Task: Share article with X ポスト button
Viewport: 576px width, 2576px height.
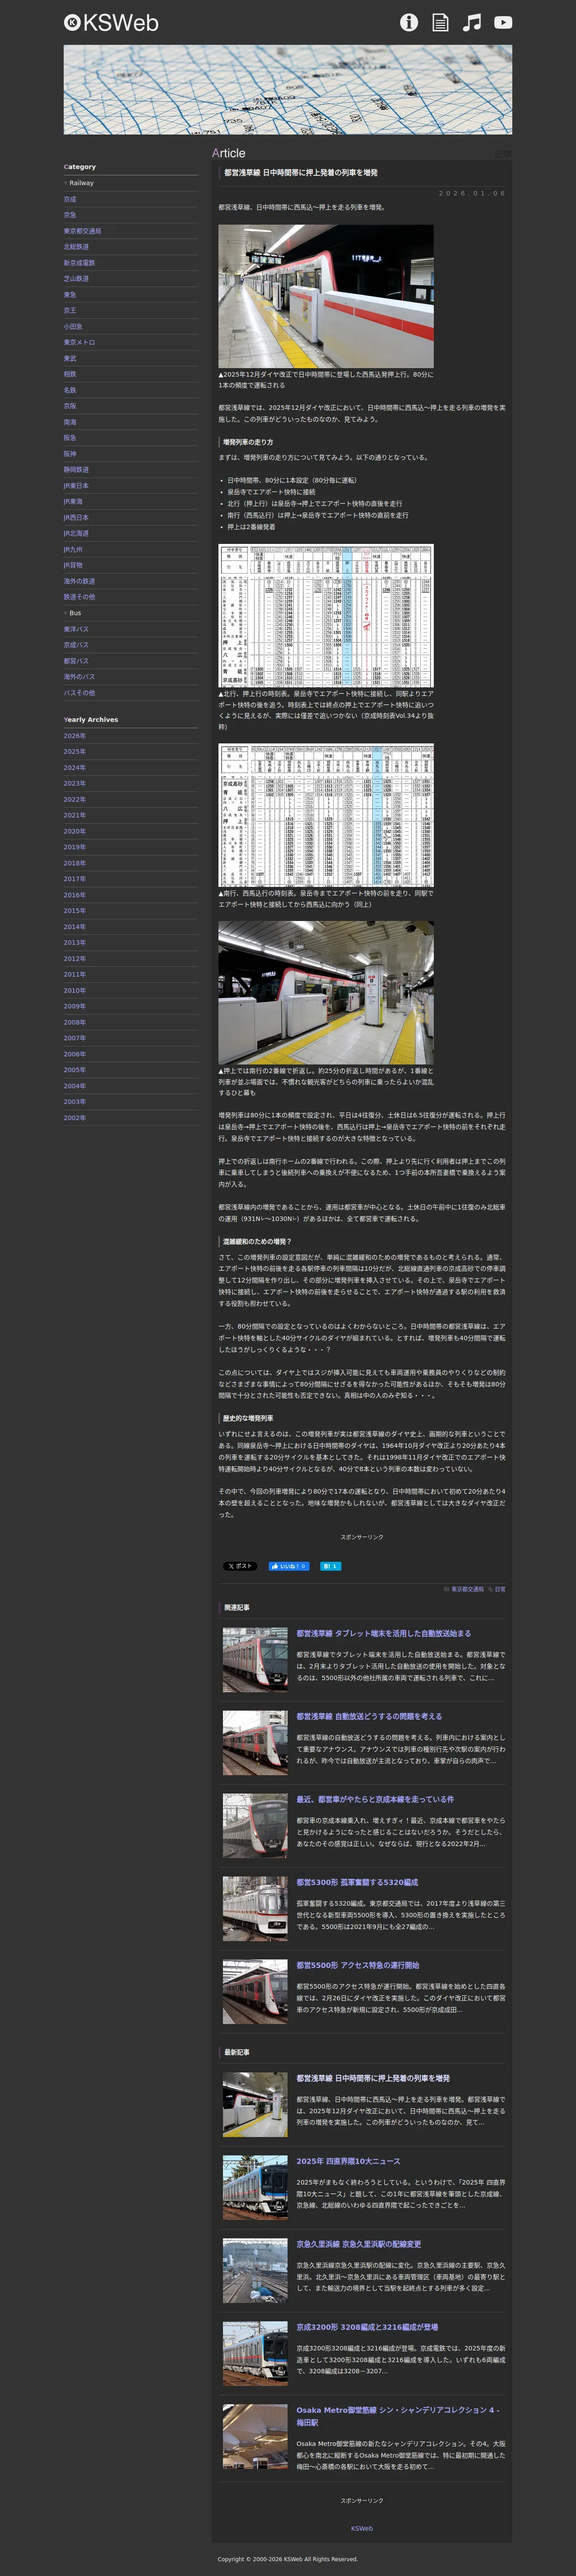Action: click(240, 1566)
